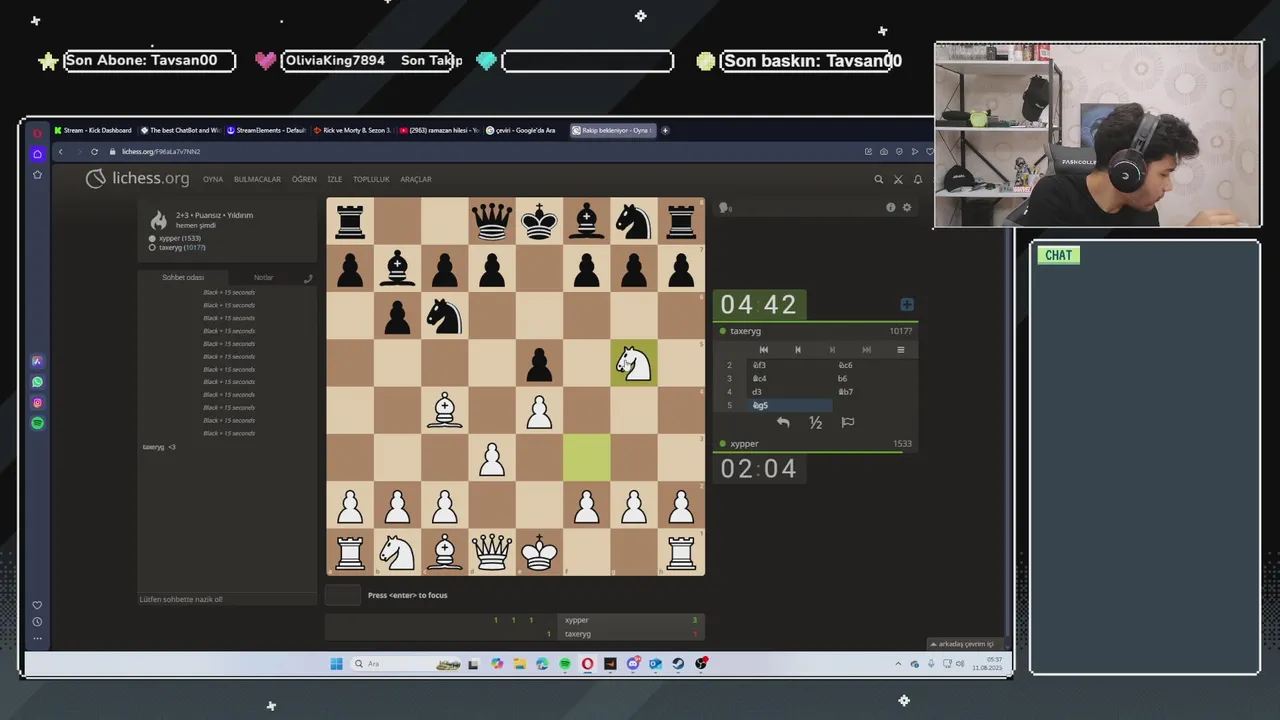Open the İZLE menu
The height and width of the screenshot is (720, 1280).
pos(335,179)
